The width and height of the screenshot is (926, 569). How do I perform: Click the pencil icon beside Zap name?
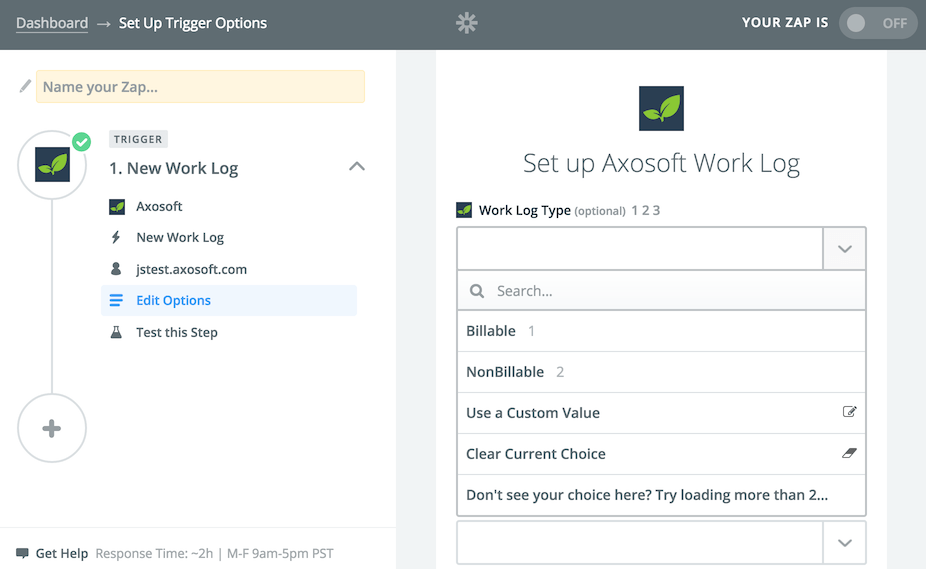tap(25, 86)
